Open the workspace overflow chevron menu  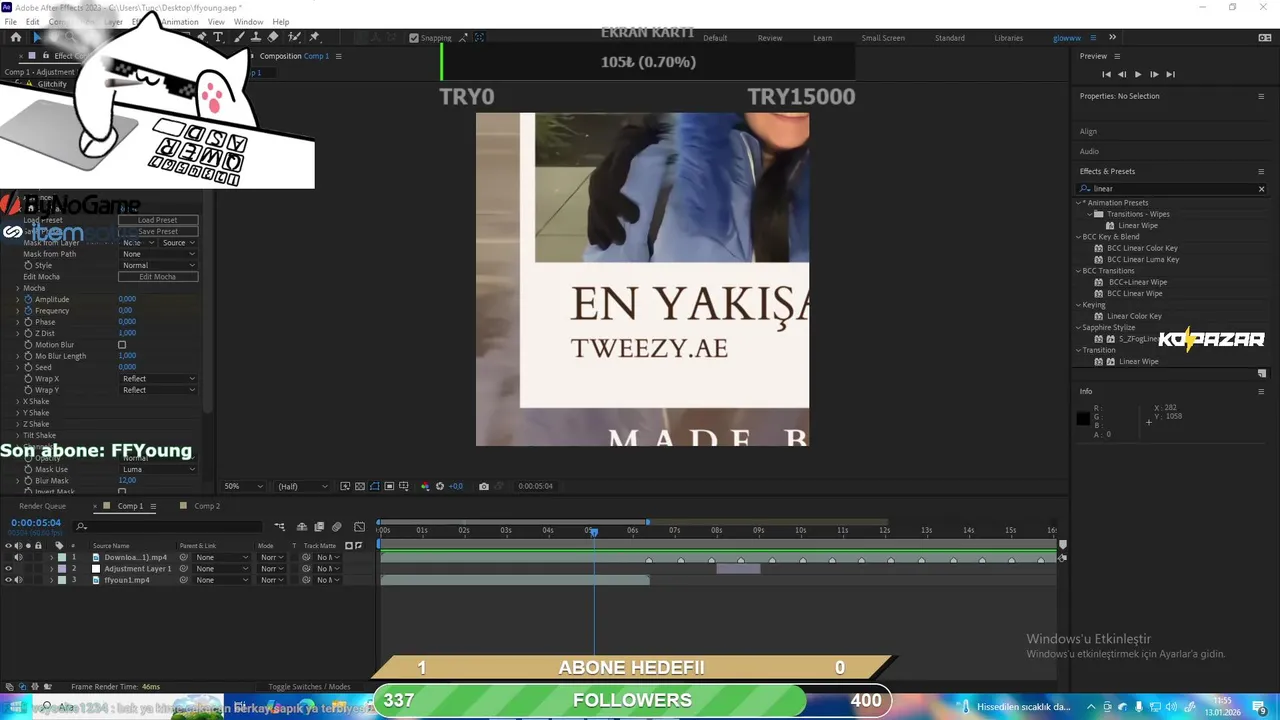tap(1112, 37)
